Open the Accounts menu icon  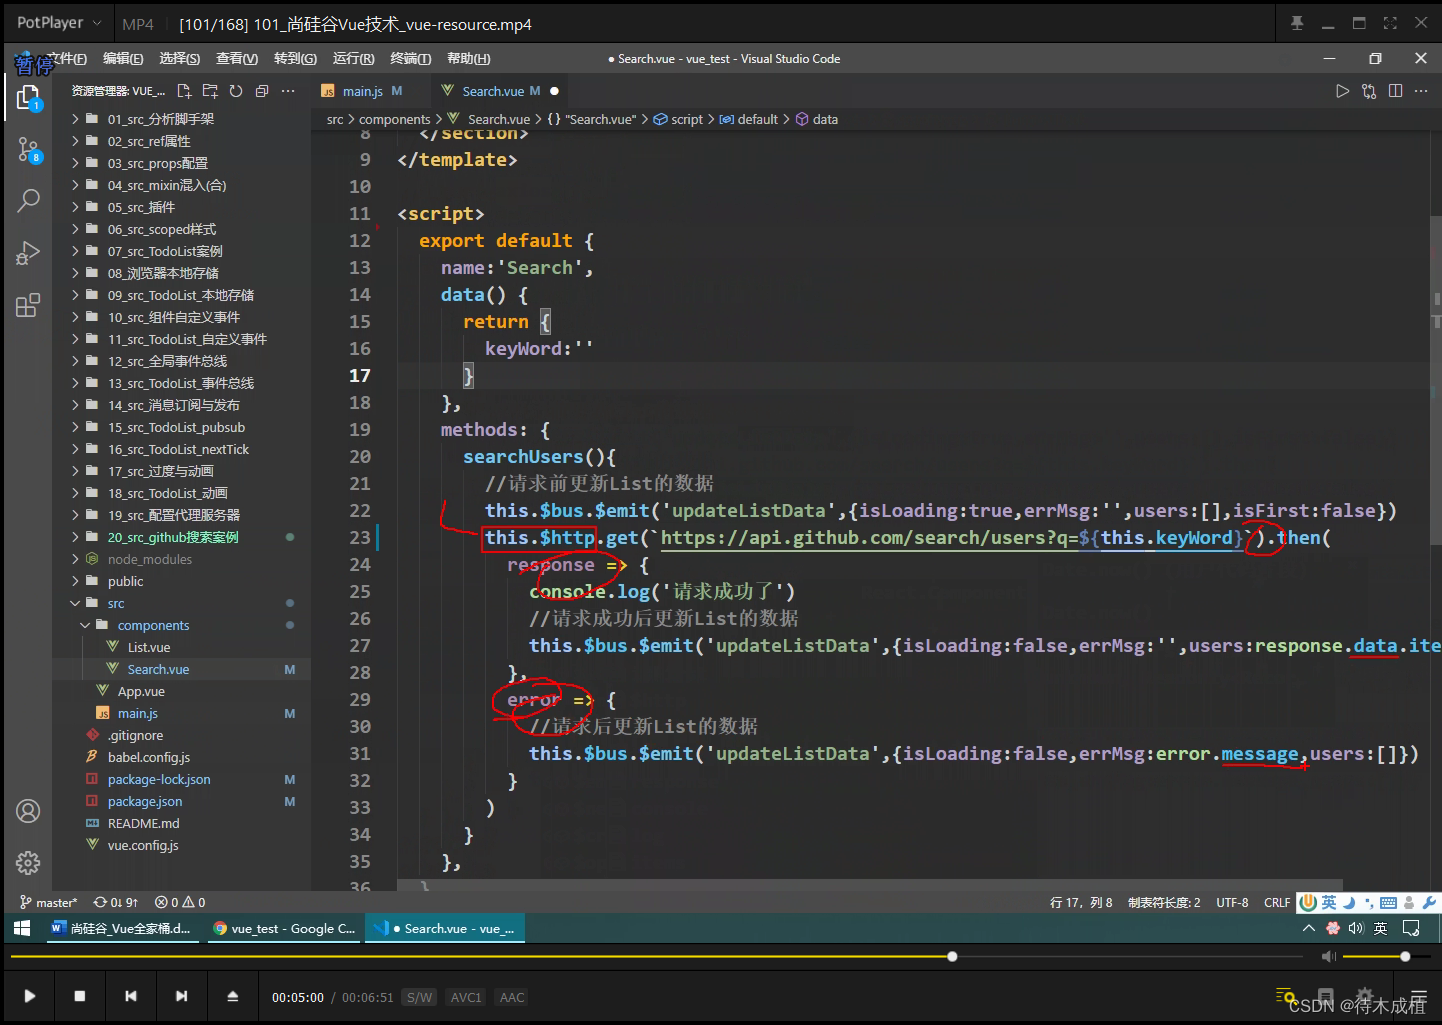pos(28,811)
